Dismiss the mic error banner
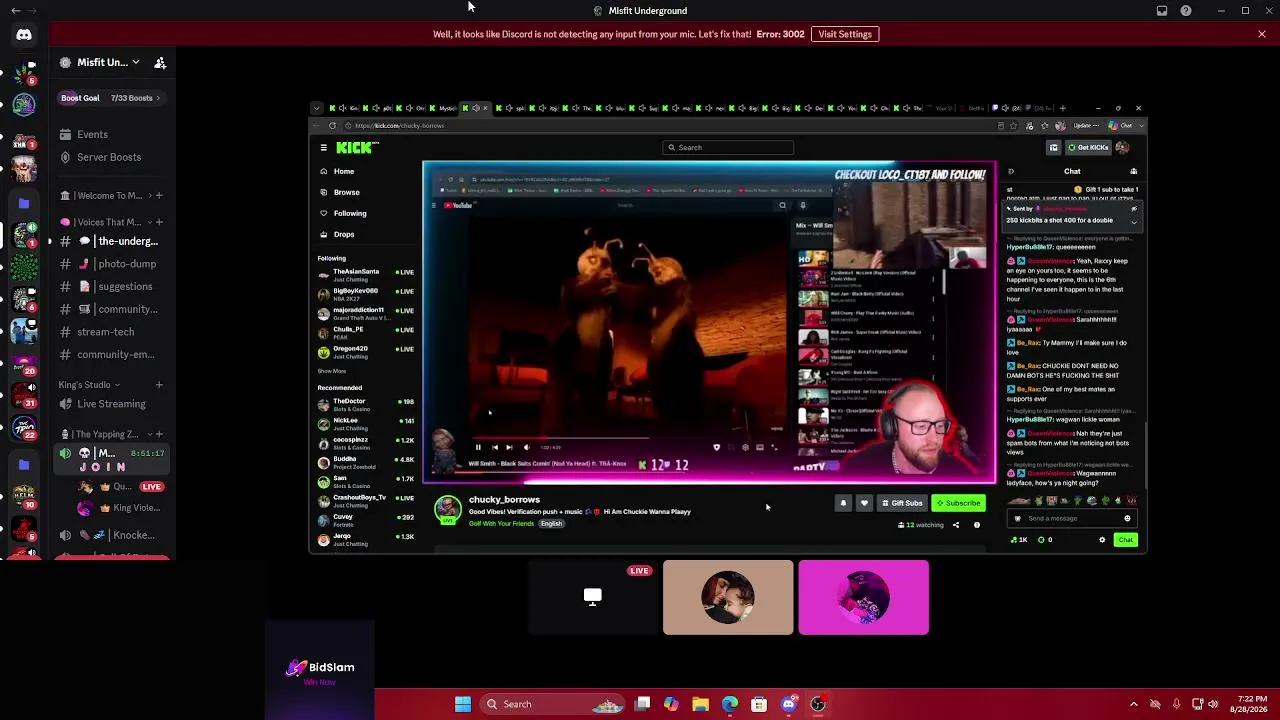Image resolution: width=1280 pixels, height=720 pixels. tap(1262, 34)
